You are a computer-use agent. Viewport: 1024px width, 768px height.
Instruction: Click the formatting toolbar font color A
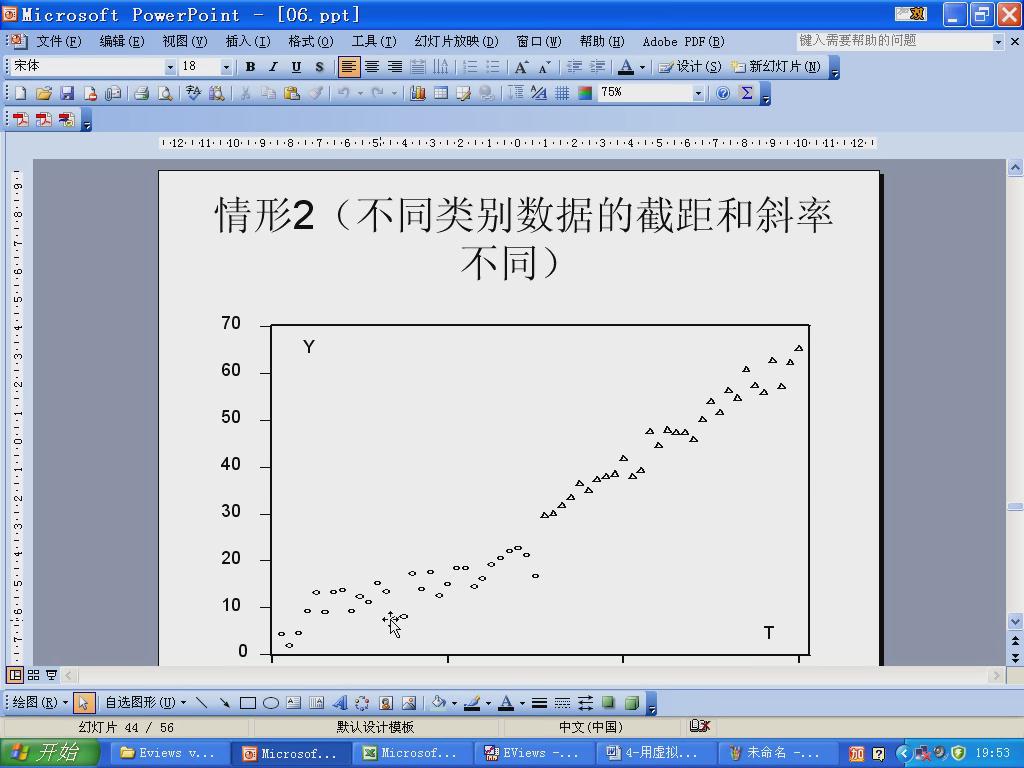626,67
